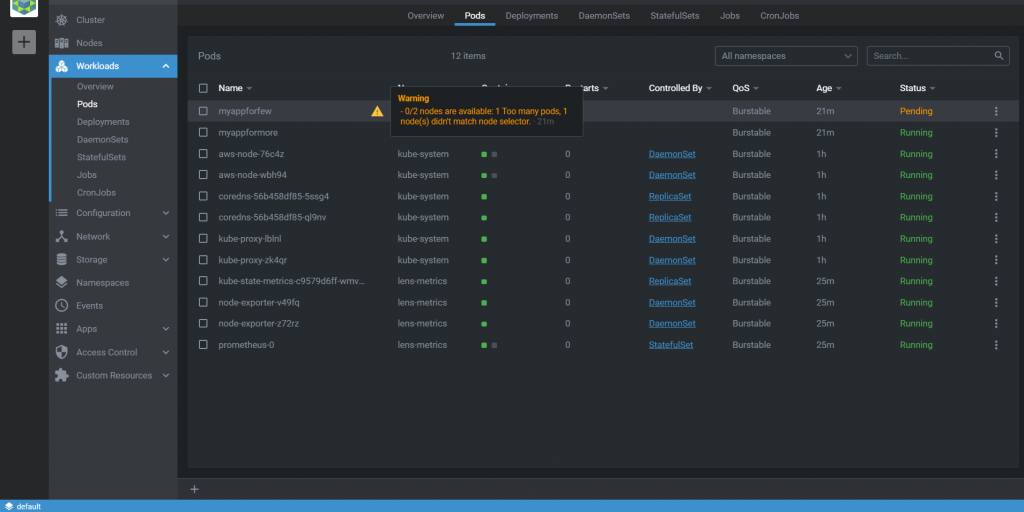Open the Custom Resources puzzle icon

click(61, 376)
